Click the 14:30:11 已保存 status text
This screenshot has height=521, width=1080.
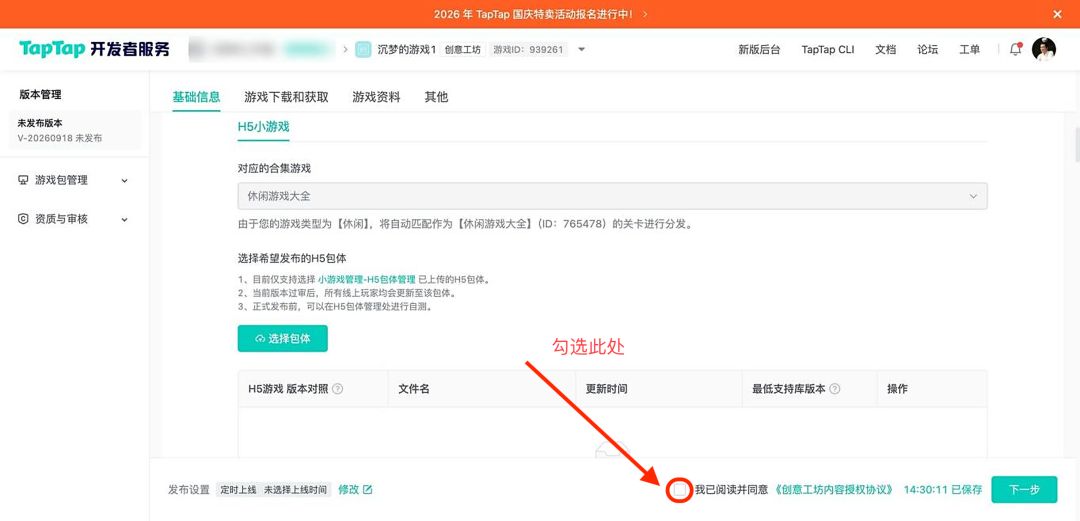943,490
